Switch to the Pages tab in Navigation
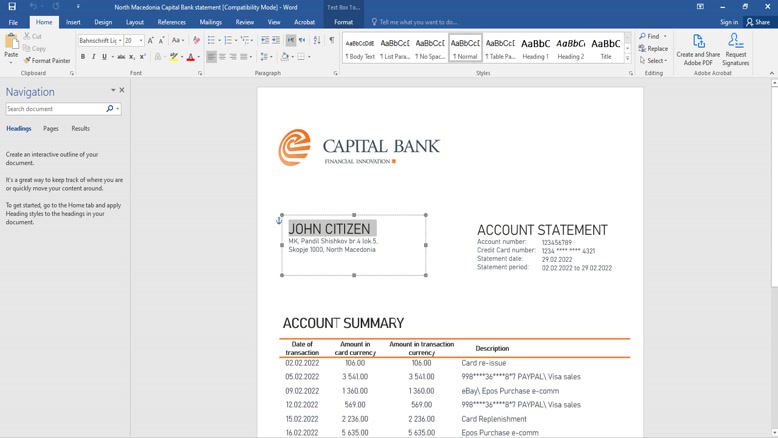The image size is (778, 438). tap(50, 129)
